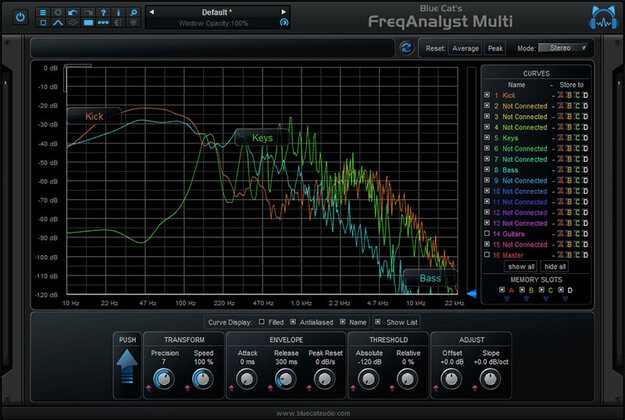The image size is (625, 420).
Task: Toggle visibility of curve 8 Bass
Action: point(487,169)
